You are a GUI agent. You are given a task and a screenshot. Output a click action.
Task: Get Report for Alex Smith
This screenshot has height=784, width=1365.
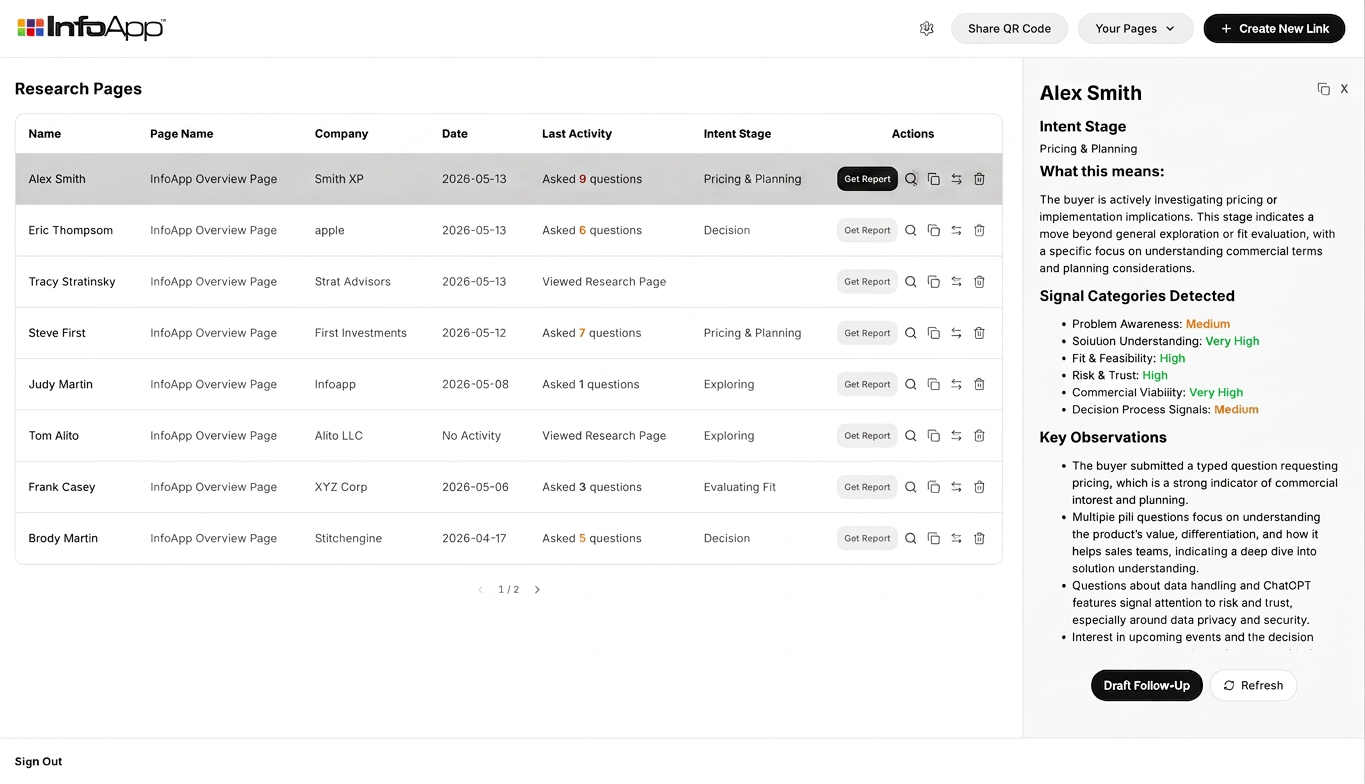(867, 179)
